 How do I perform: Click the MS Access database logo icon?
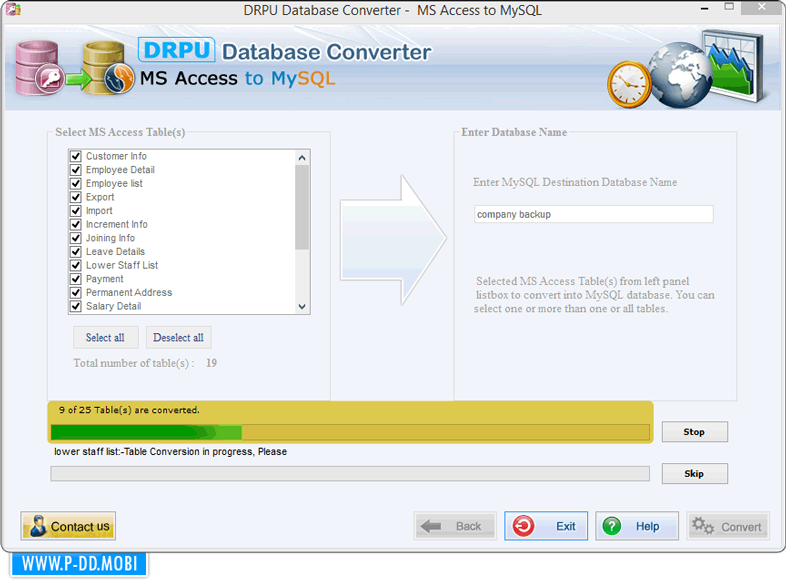click(39, 69)
